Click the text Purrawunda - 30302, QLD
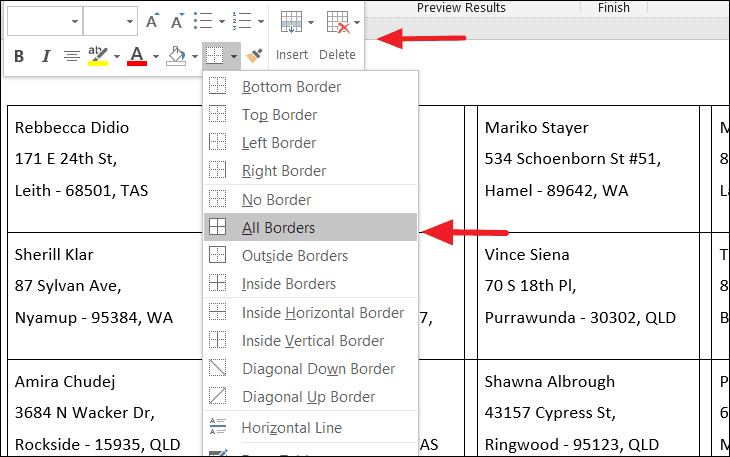Screen dimensions: 730x457 (x=580, y=318)
